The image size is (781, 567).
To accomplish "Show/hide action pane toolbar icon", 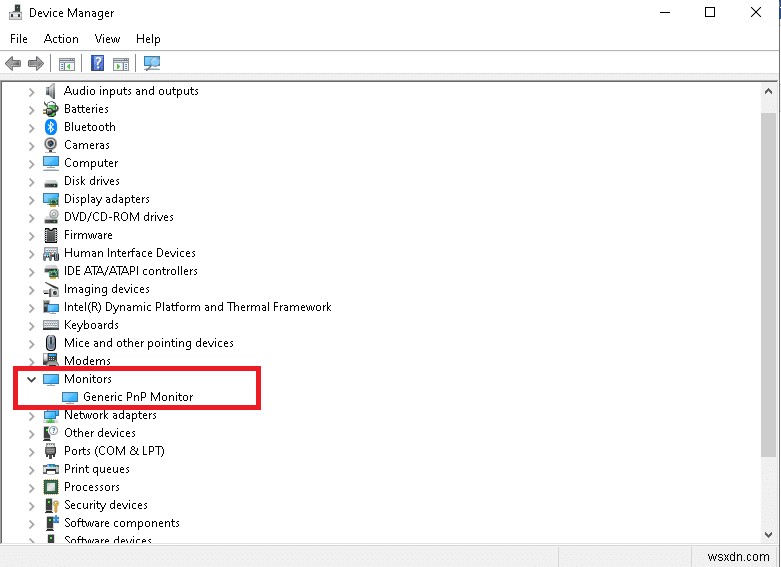I will point(121,64).
